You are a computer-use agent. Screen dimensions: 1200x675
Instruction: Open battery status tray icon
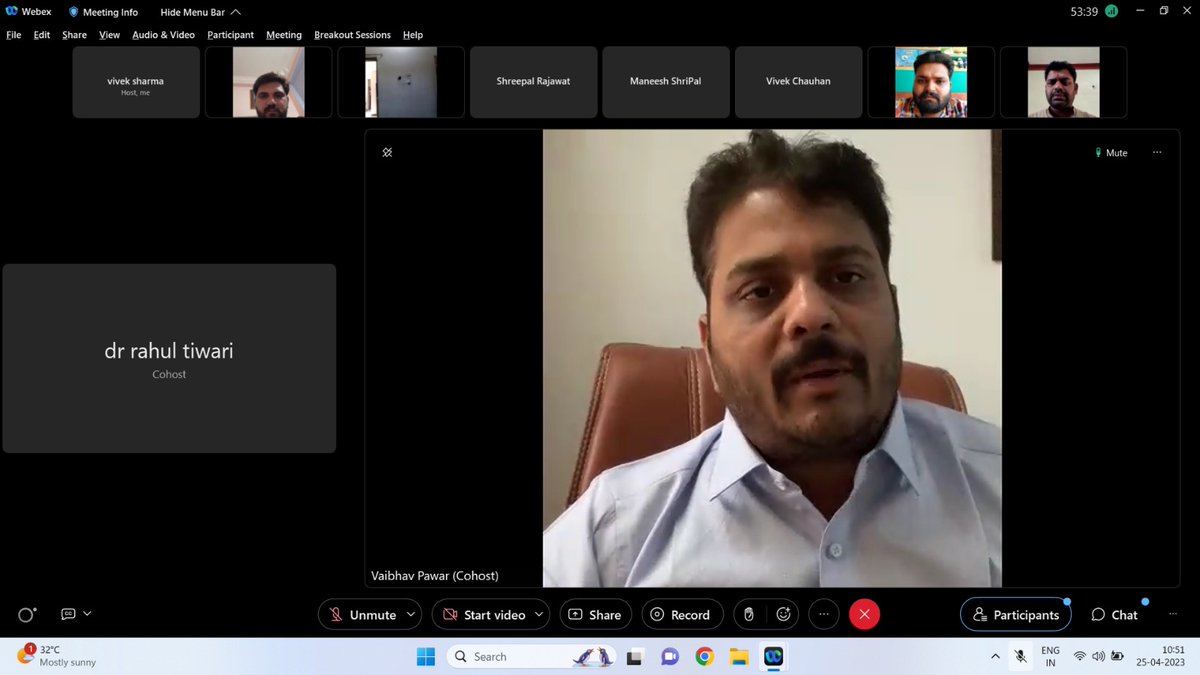click(1118, 657)
